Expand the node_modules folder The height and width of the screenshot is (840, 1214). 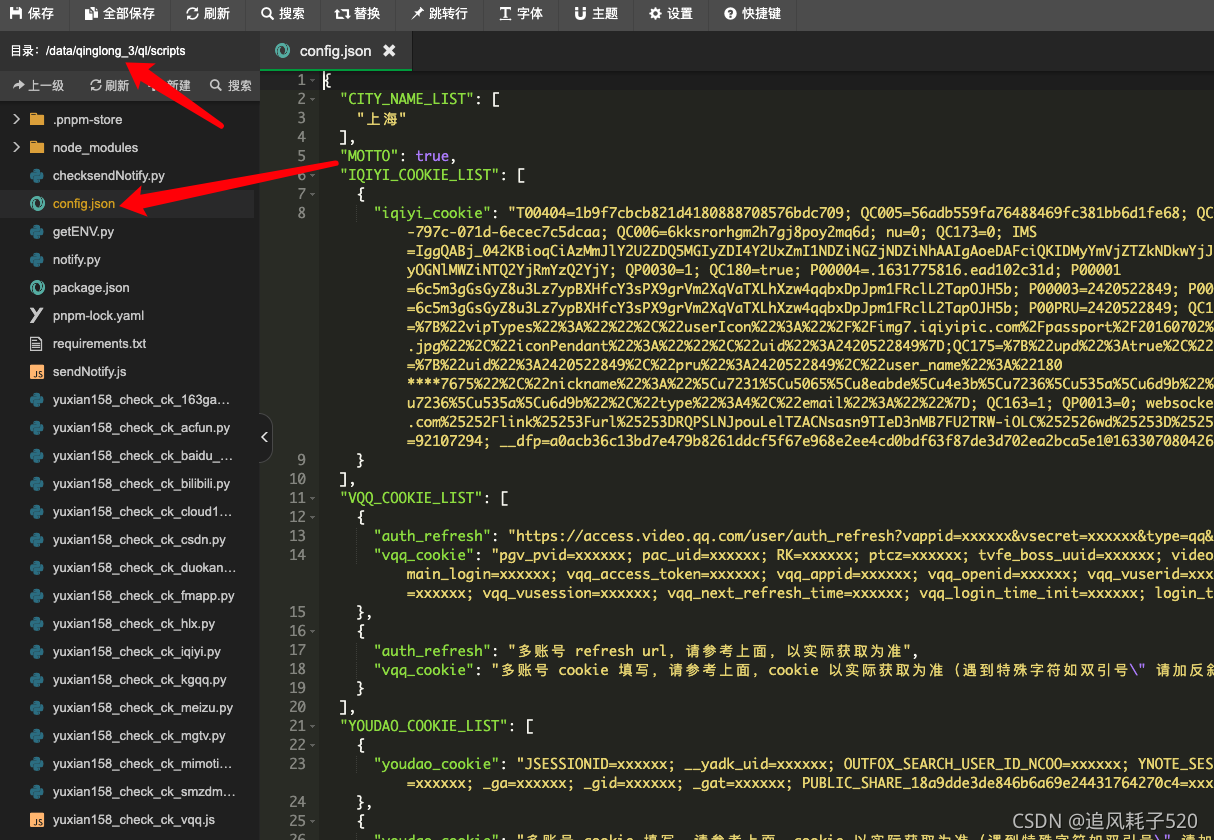(16, 147)
